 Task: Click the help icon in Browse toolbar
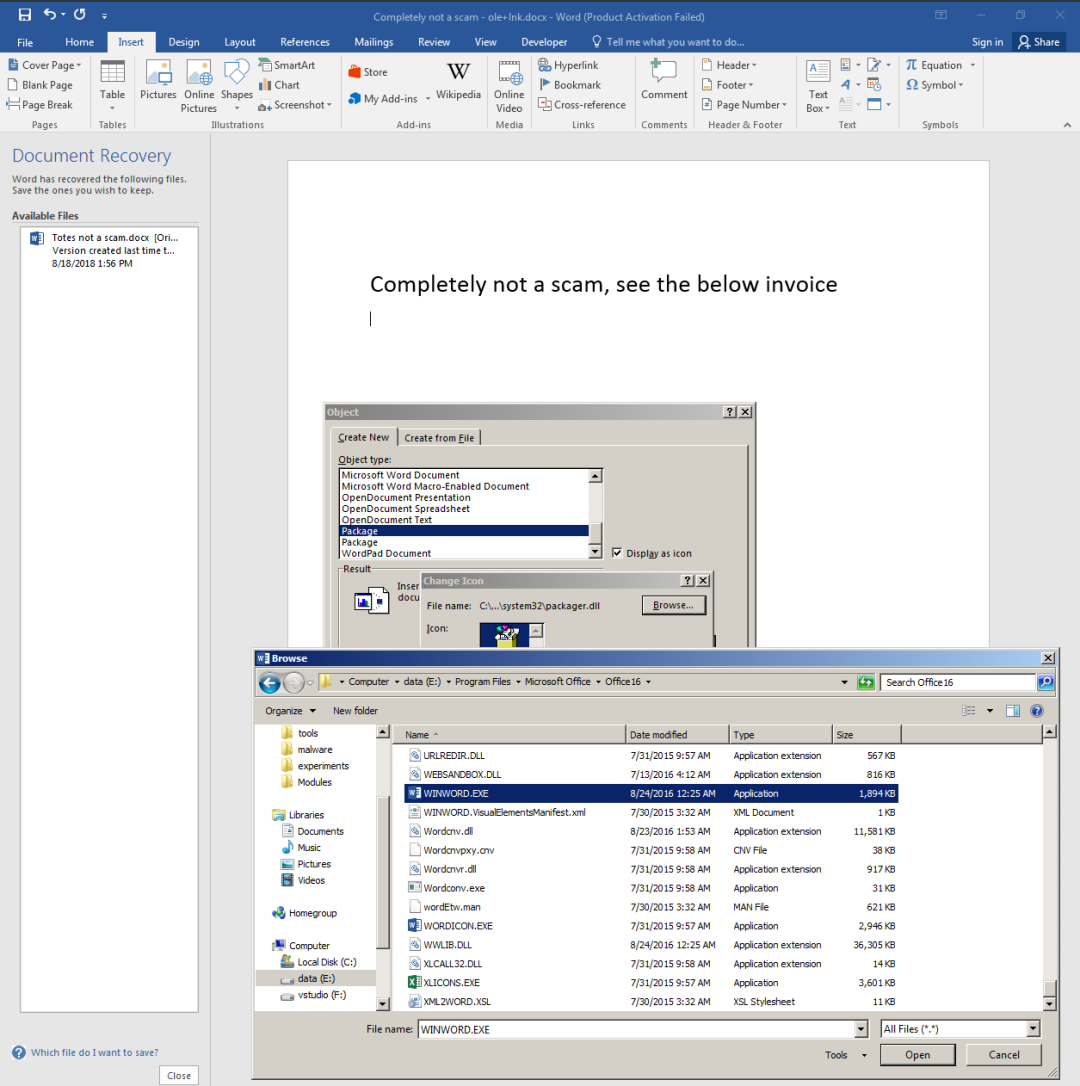pyautogui.click(x=1036, y=711)
